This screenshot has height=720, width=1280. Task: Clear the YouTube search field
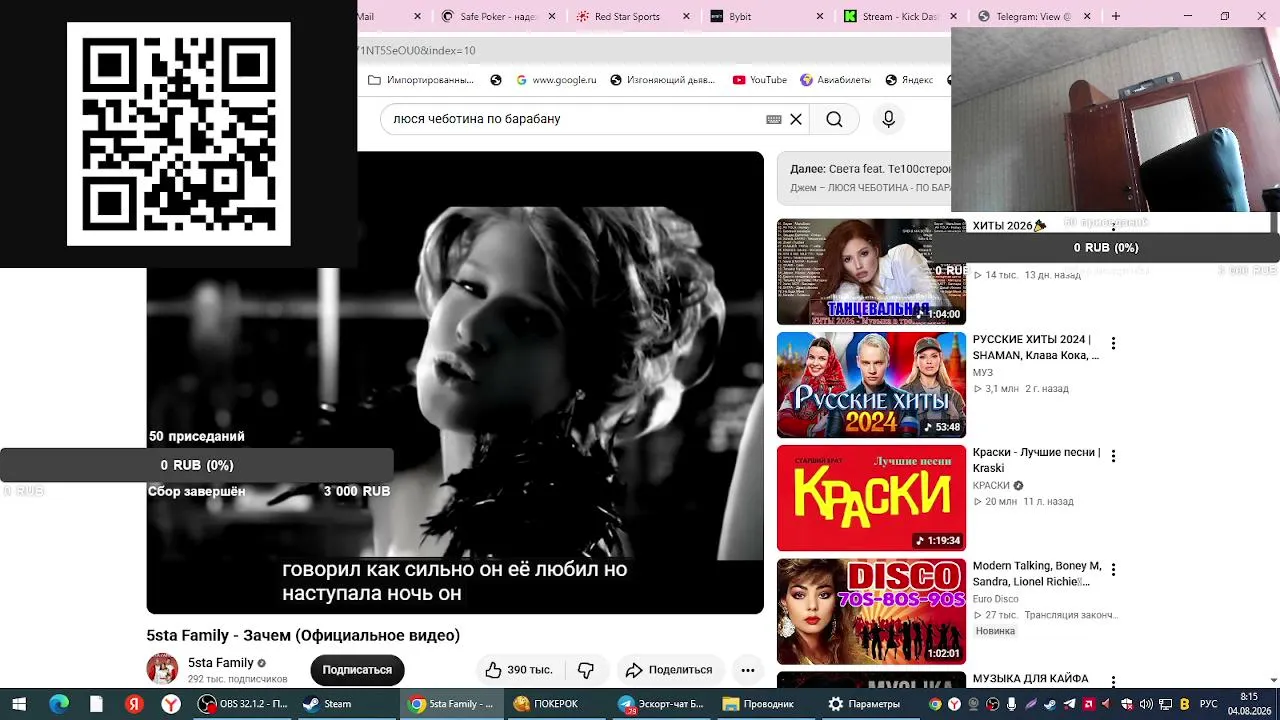(x=796, y=119)
